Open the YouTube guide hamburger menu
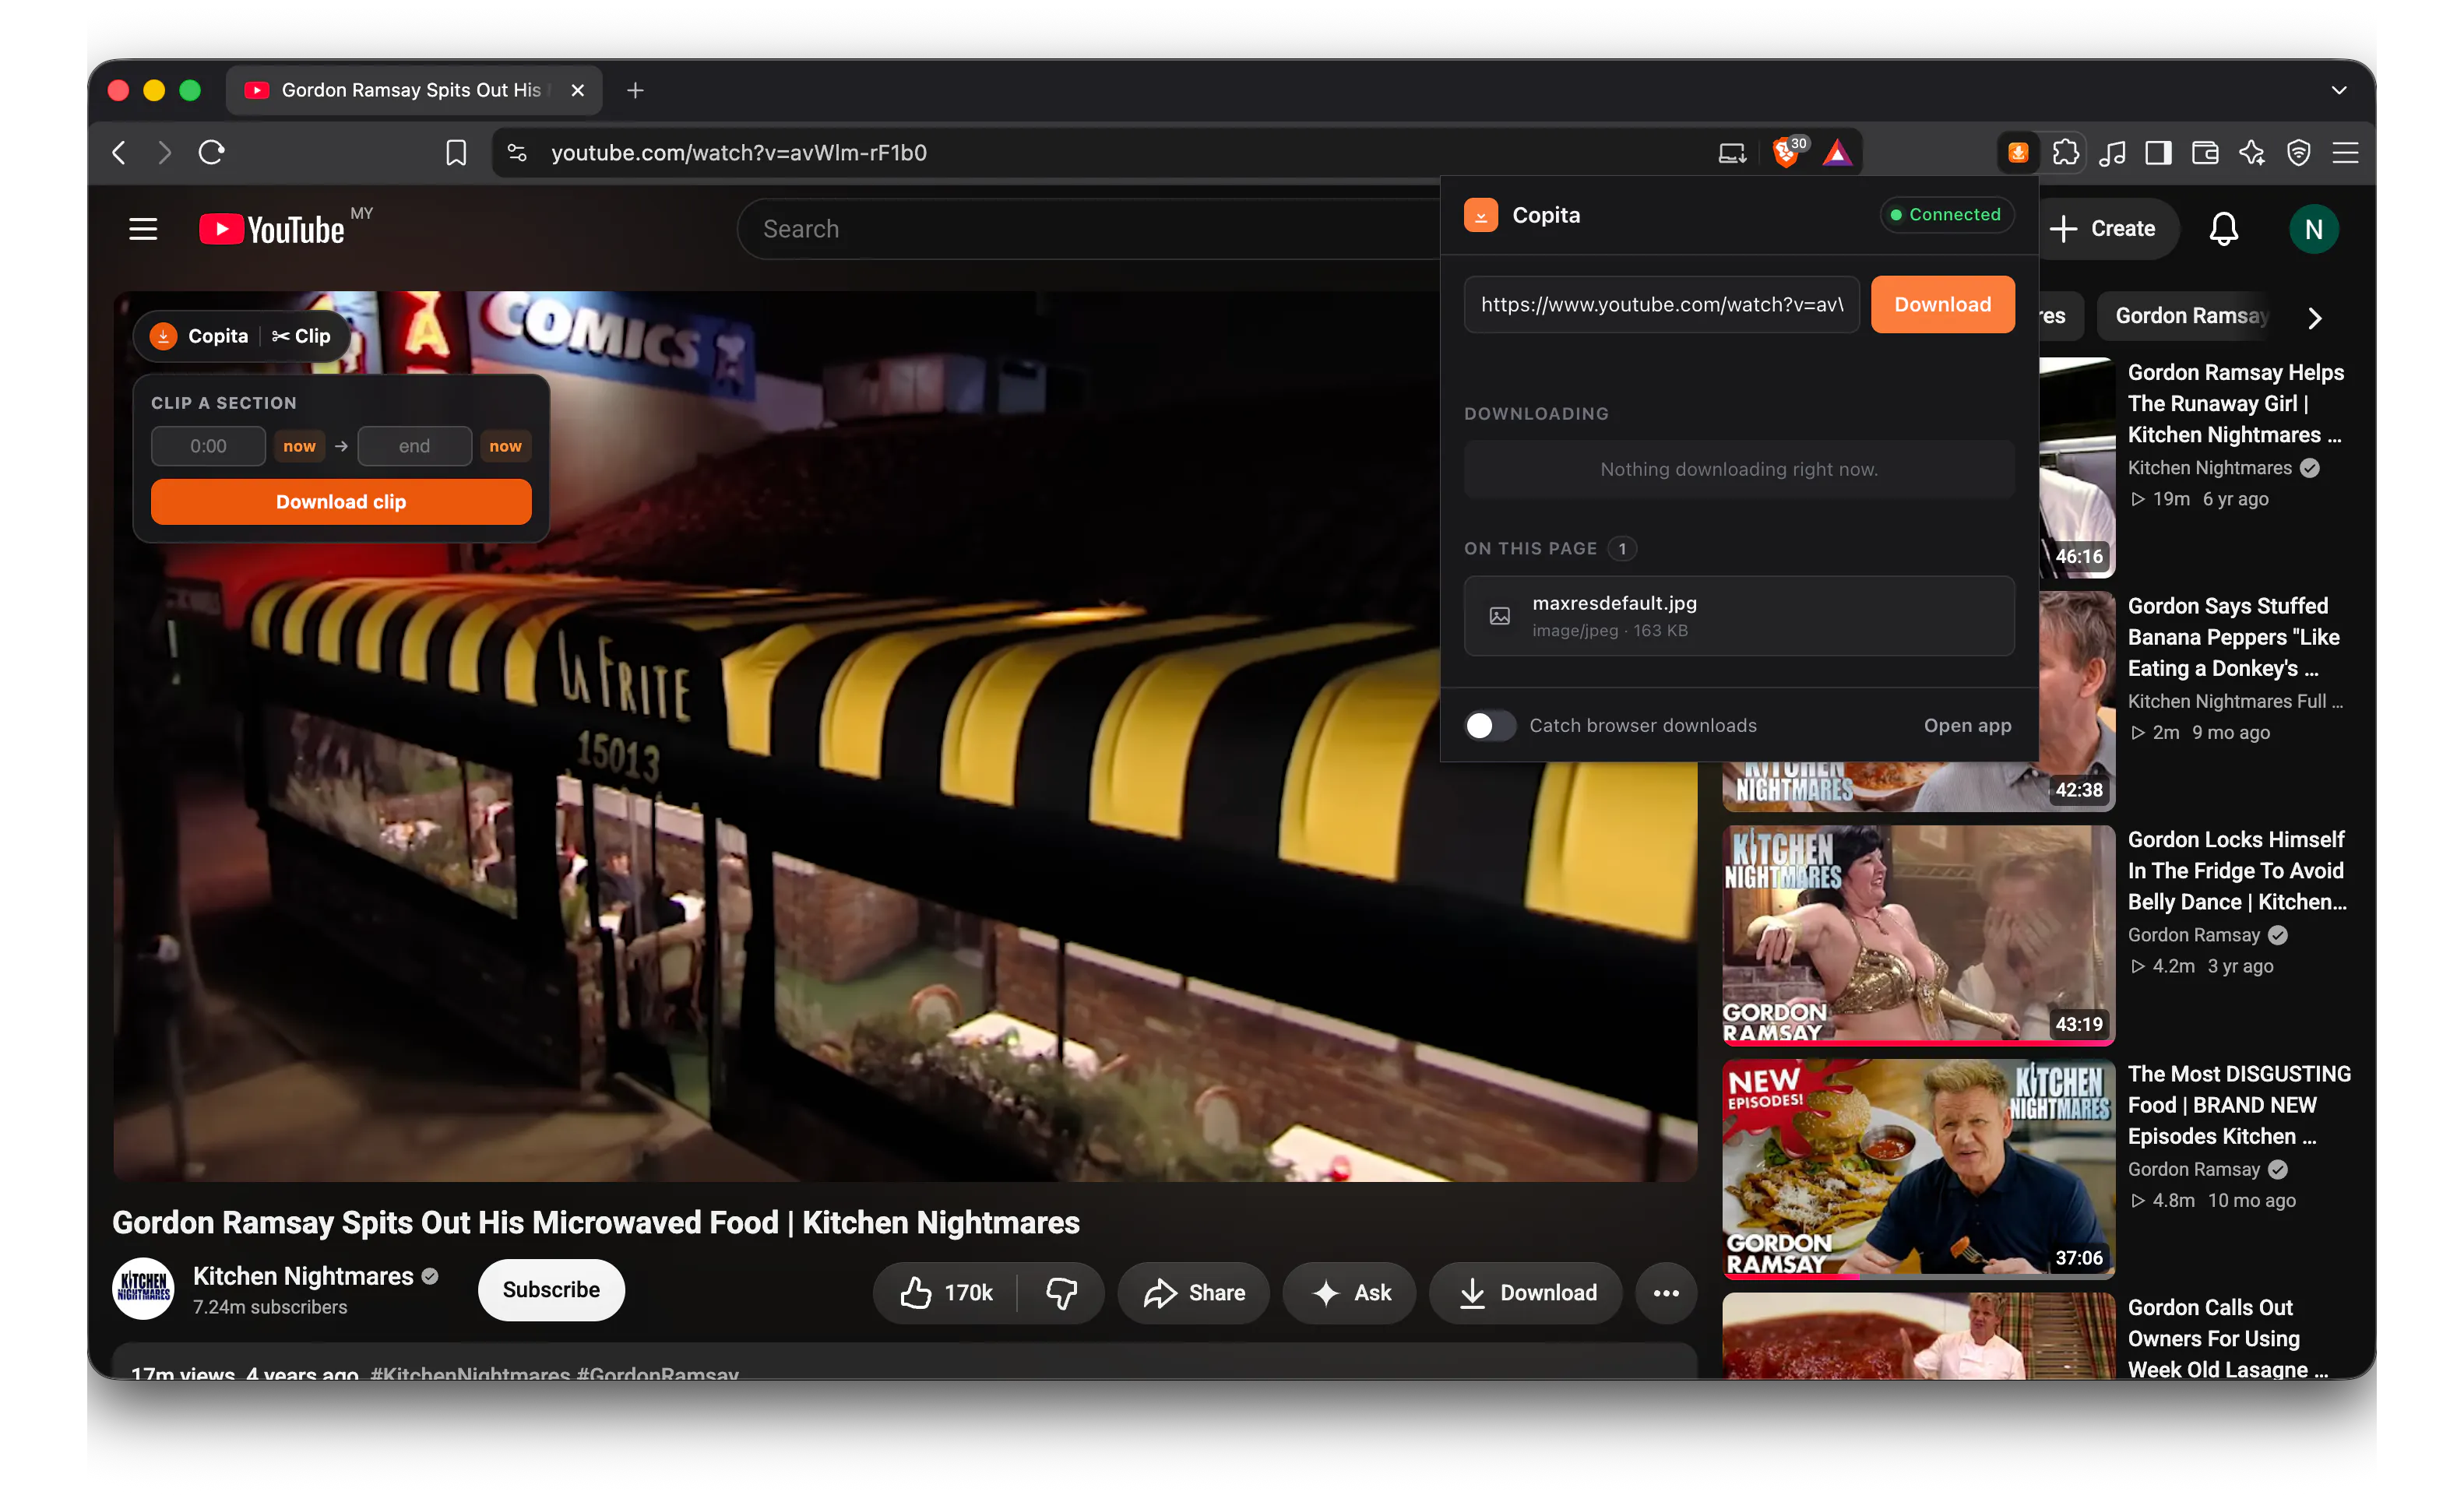Screen dimensions: 2464x1495 pos(143,229)
